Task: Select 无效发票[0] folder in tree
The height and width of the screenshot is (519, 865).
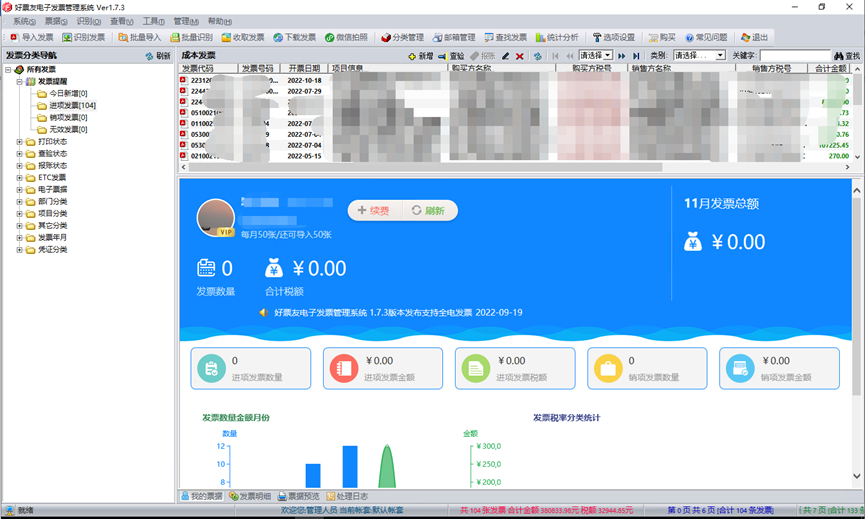Action: 62,130
